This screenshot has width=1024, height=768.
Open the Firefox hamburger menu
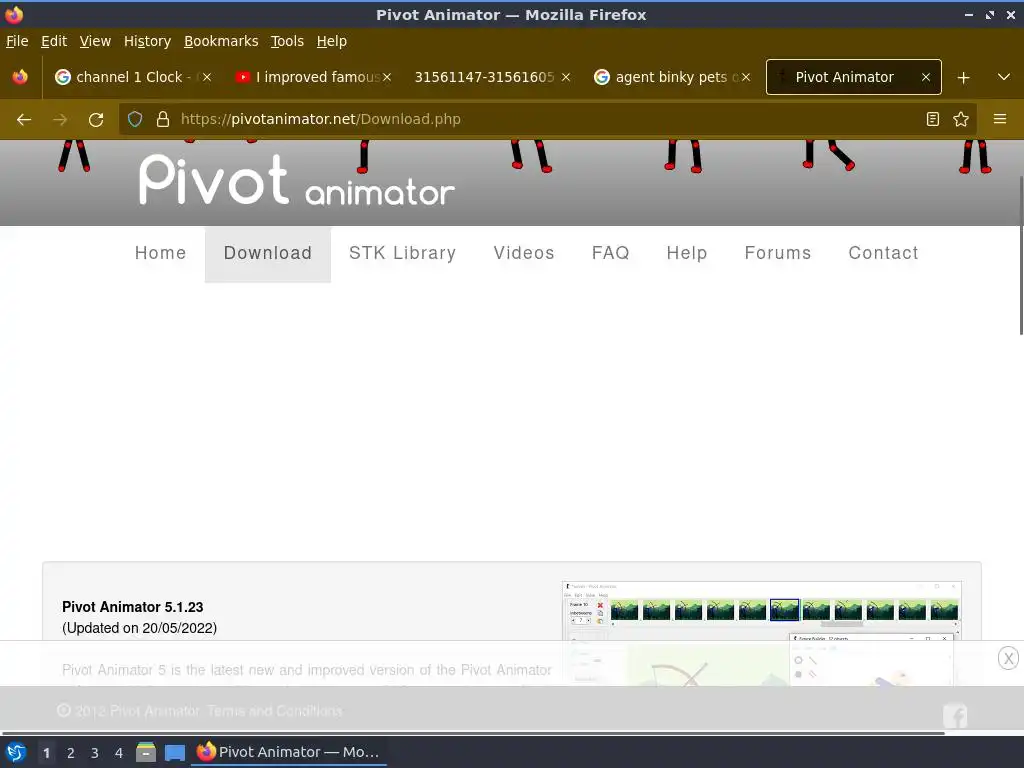[1000, 119]
